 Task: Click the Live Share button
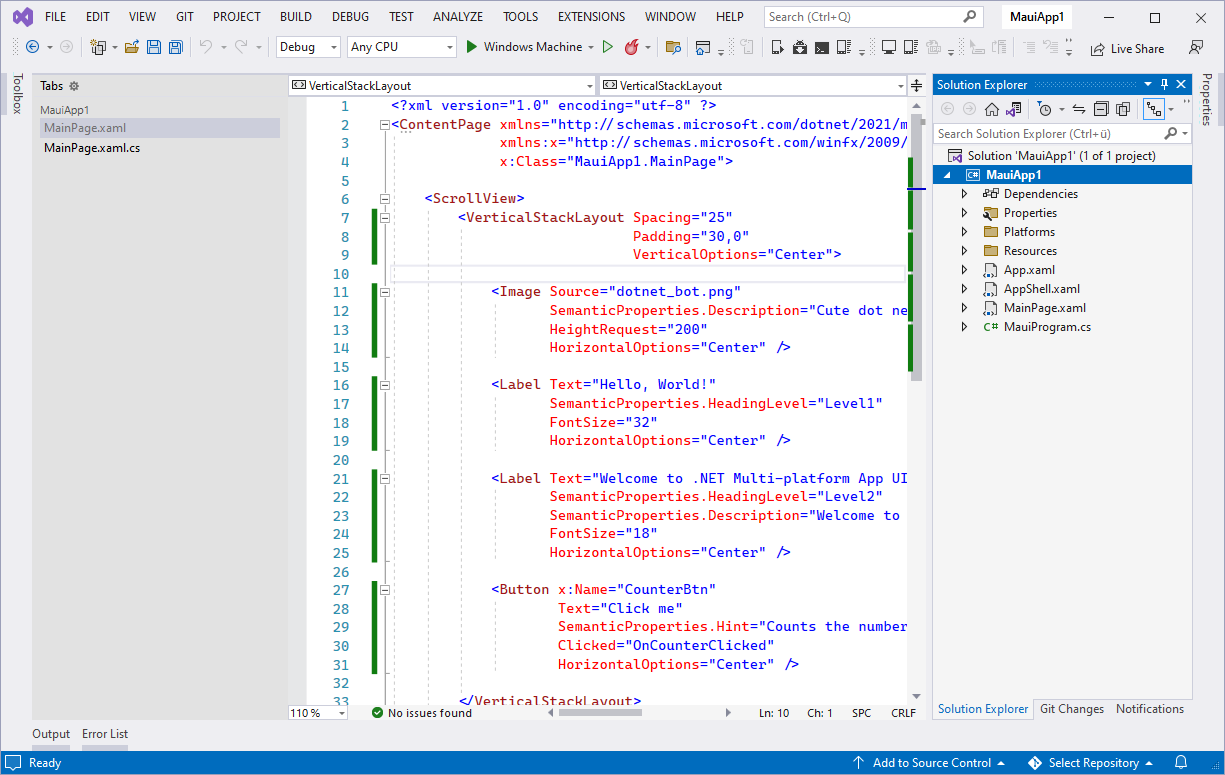[1127, 48]
